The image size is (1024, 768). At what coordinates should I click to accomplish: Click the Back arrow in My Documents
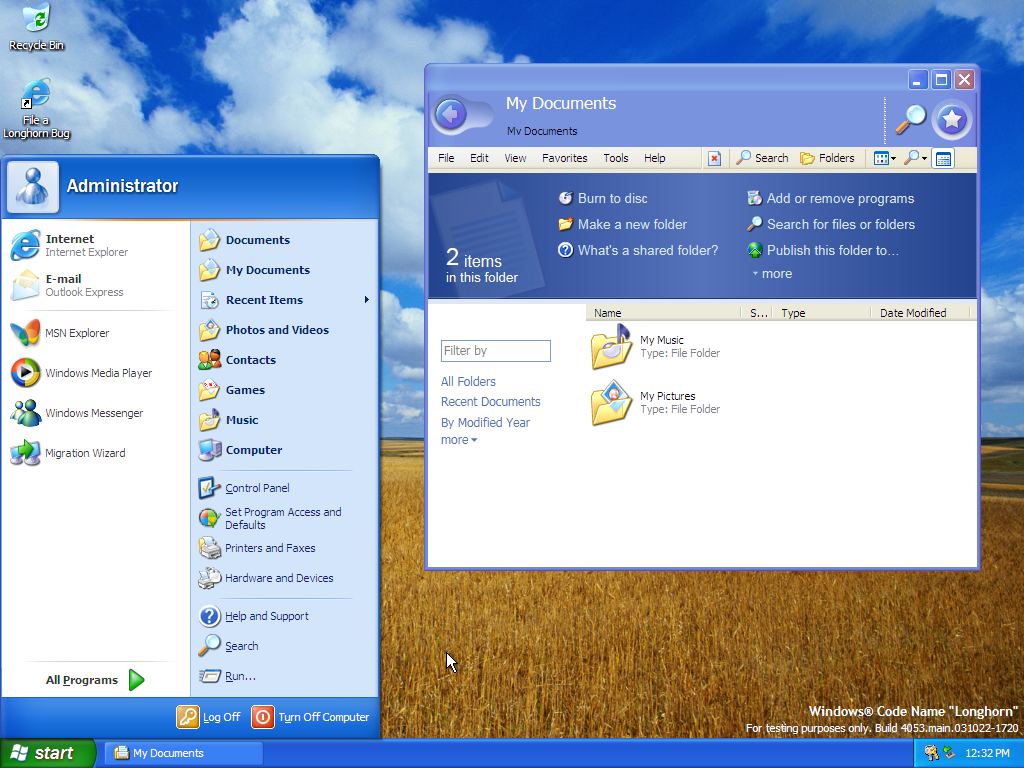pyautogui.click(x=451, y=115)
